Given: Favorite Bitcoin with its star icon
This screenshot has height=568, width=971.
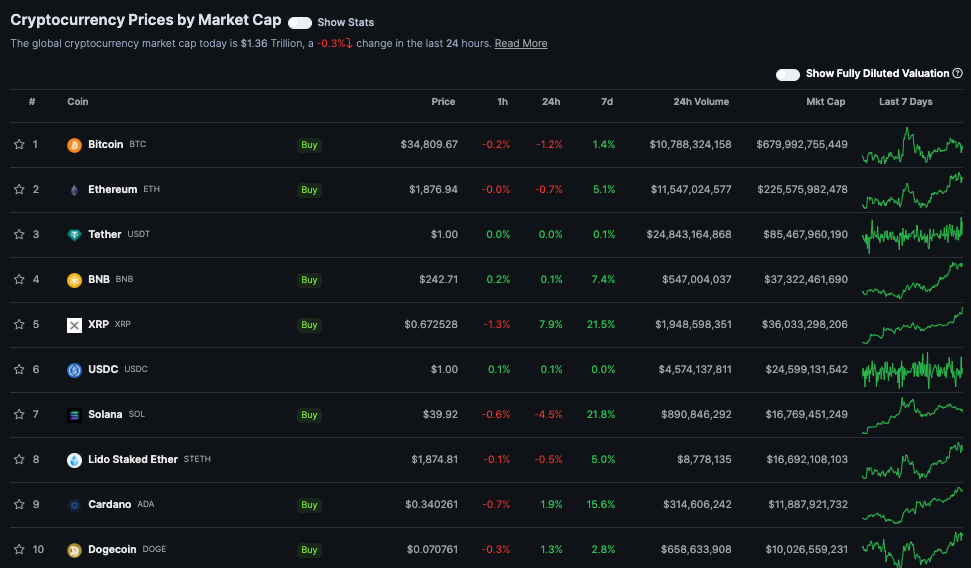Looking at the screenshot, I should [19, 144].
